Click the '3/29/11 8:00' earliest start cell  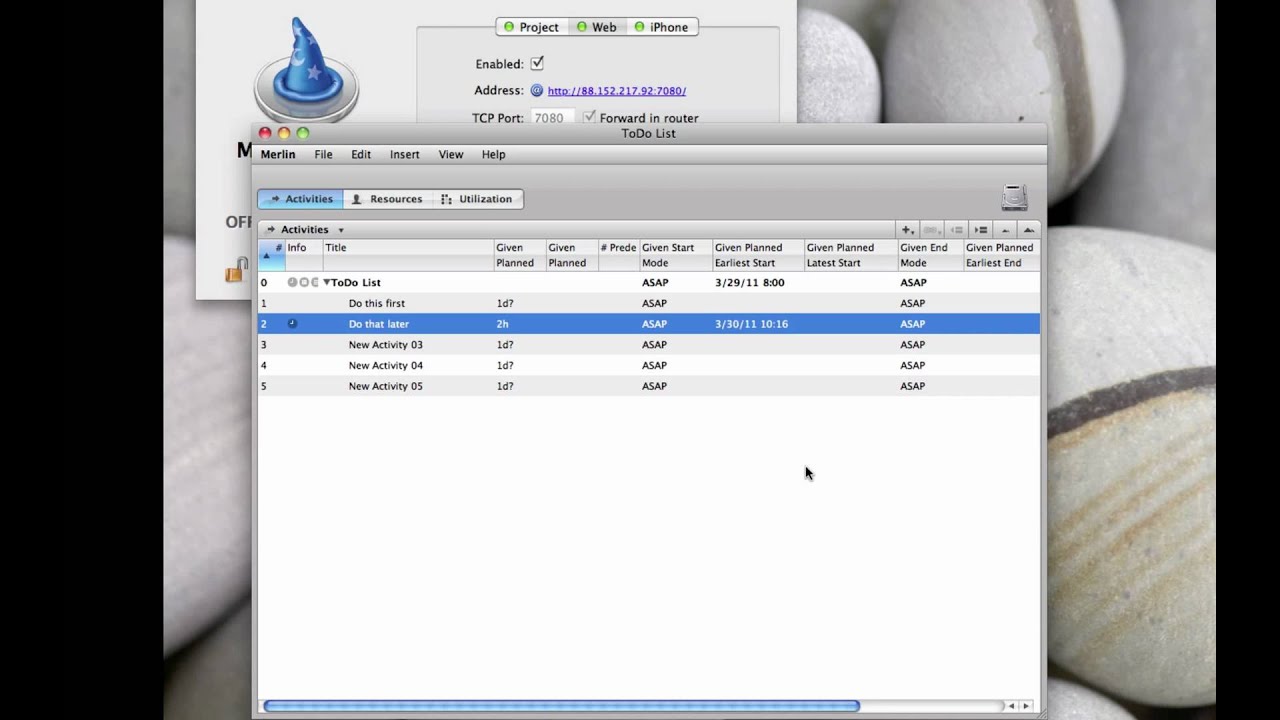click(x=749, y=282)
